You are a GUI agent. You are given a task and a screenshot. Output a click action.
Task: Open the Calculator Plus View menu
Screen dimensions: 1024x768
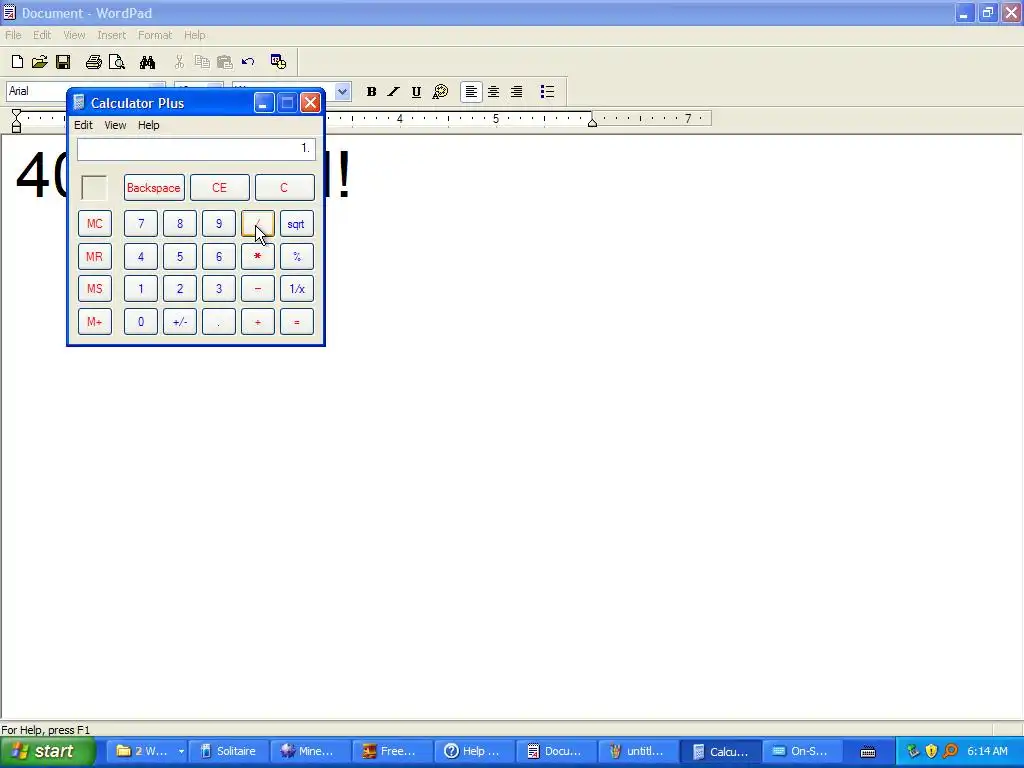tap(116, 125)
